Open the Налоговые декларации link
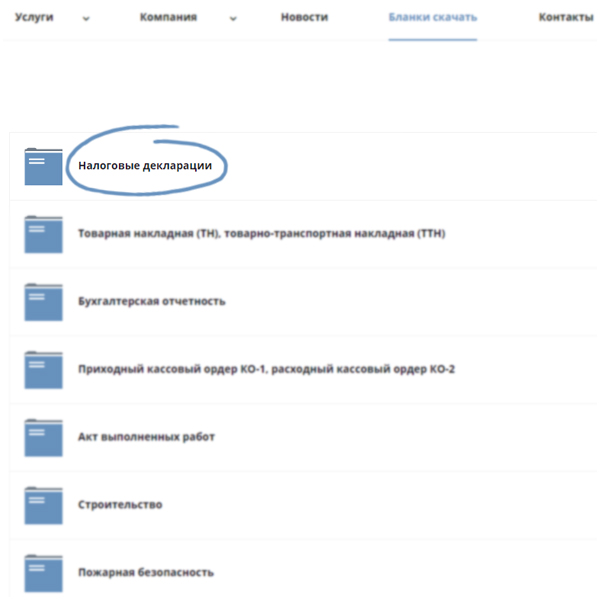 [145, 166]
